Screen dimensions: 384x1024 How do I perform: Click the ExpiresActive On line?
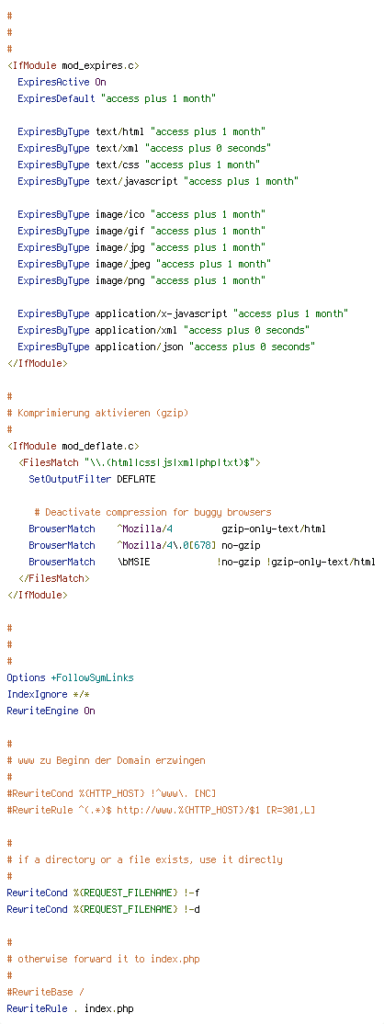pyautogui.click(x=61, y=82)
